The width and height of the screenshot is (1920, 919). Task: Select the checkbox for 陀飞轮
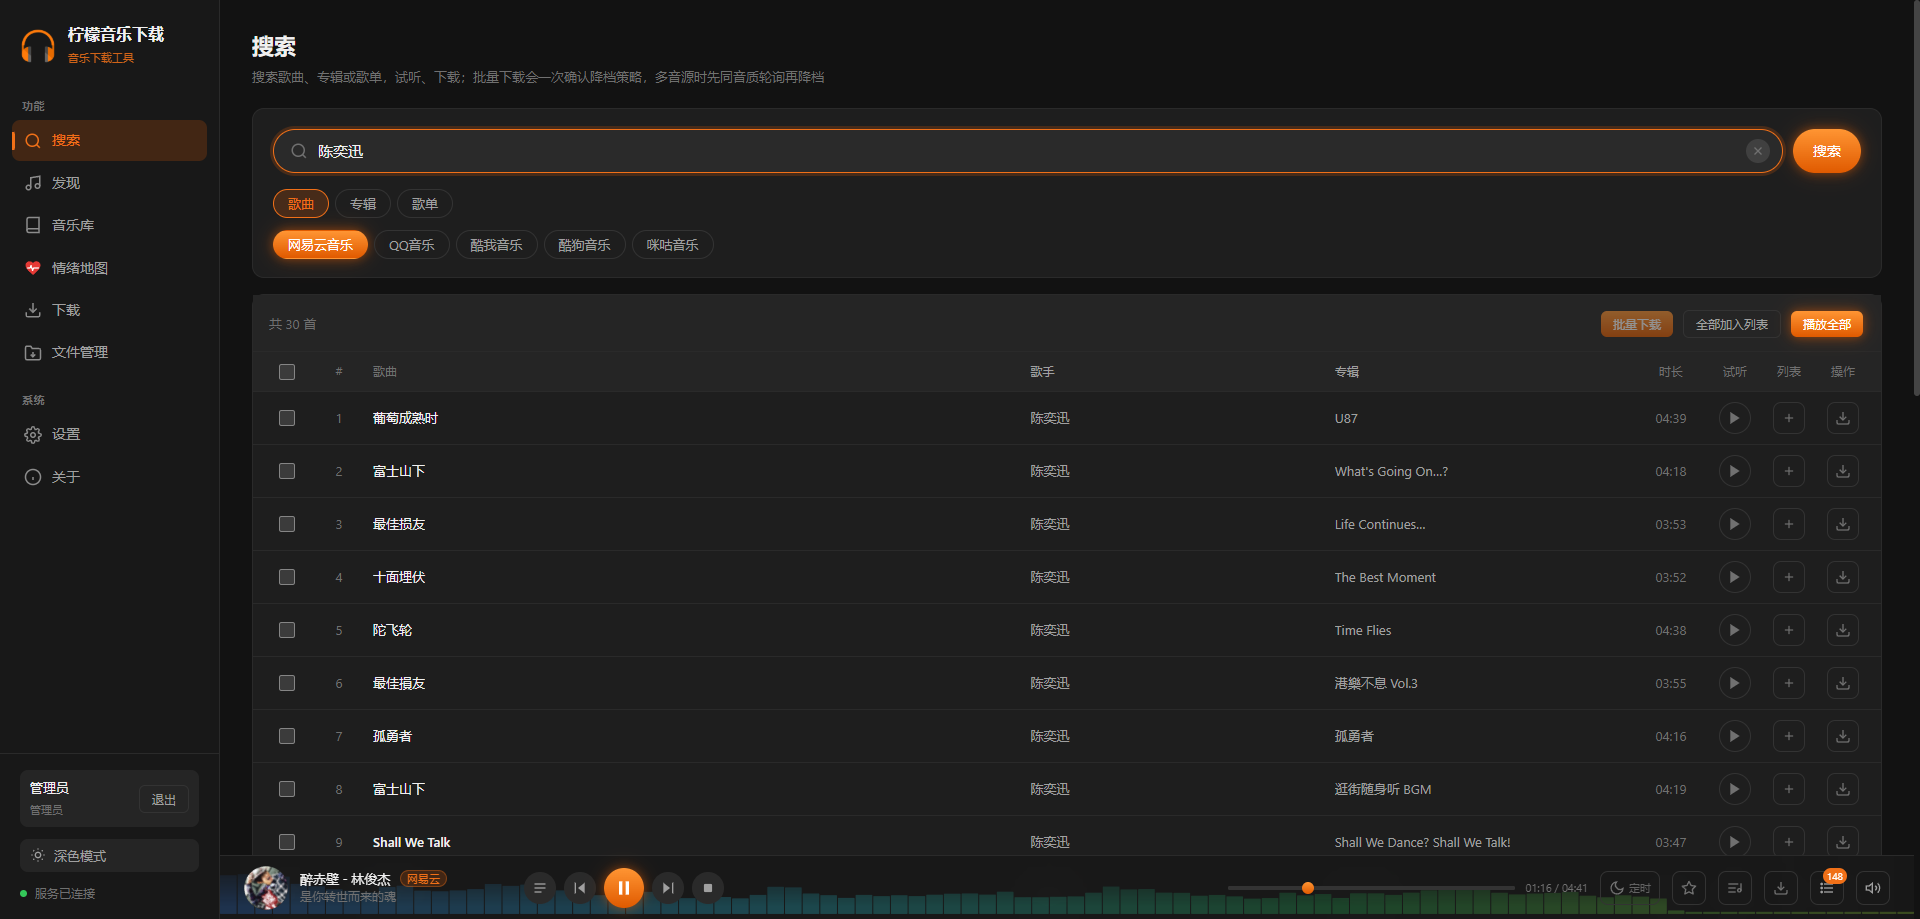(x=287, y=630)
